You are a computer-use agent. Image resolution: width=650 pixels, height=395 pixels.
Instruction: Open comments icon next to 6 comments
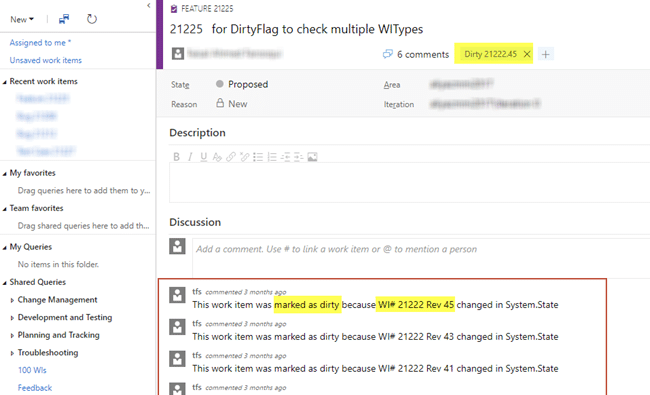388,54
